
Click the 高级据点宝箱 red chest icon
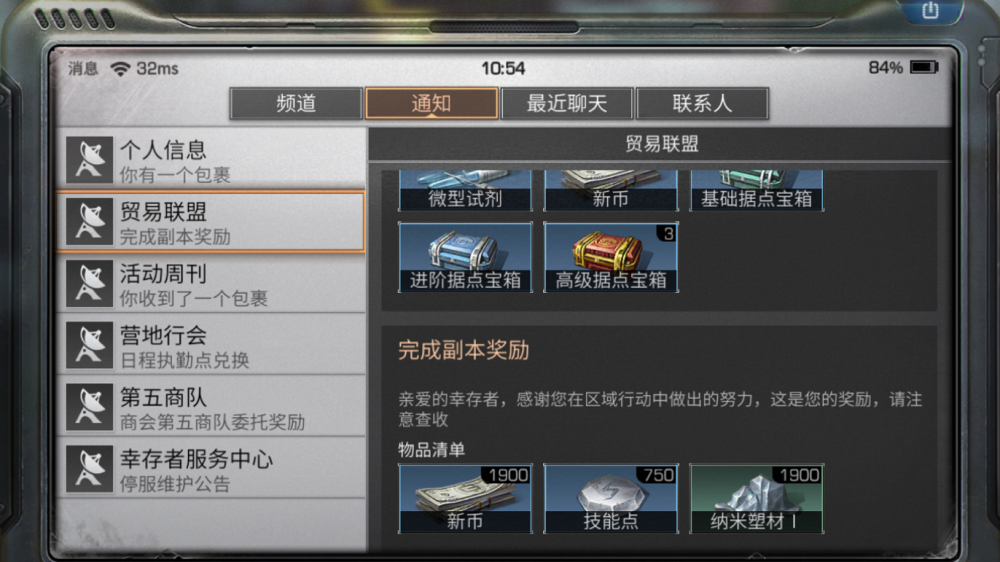point(610,257)
